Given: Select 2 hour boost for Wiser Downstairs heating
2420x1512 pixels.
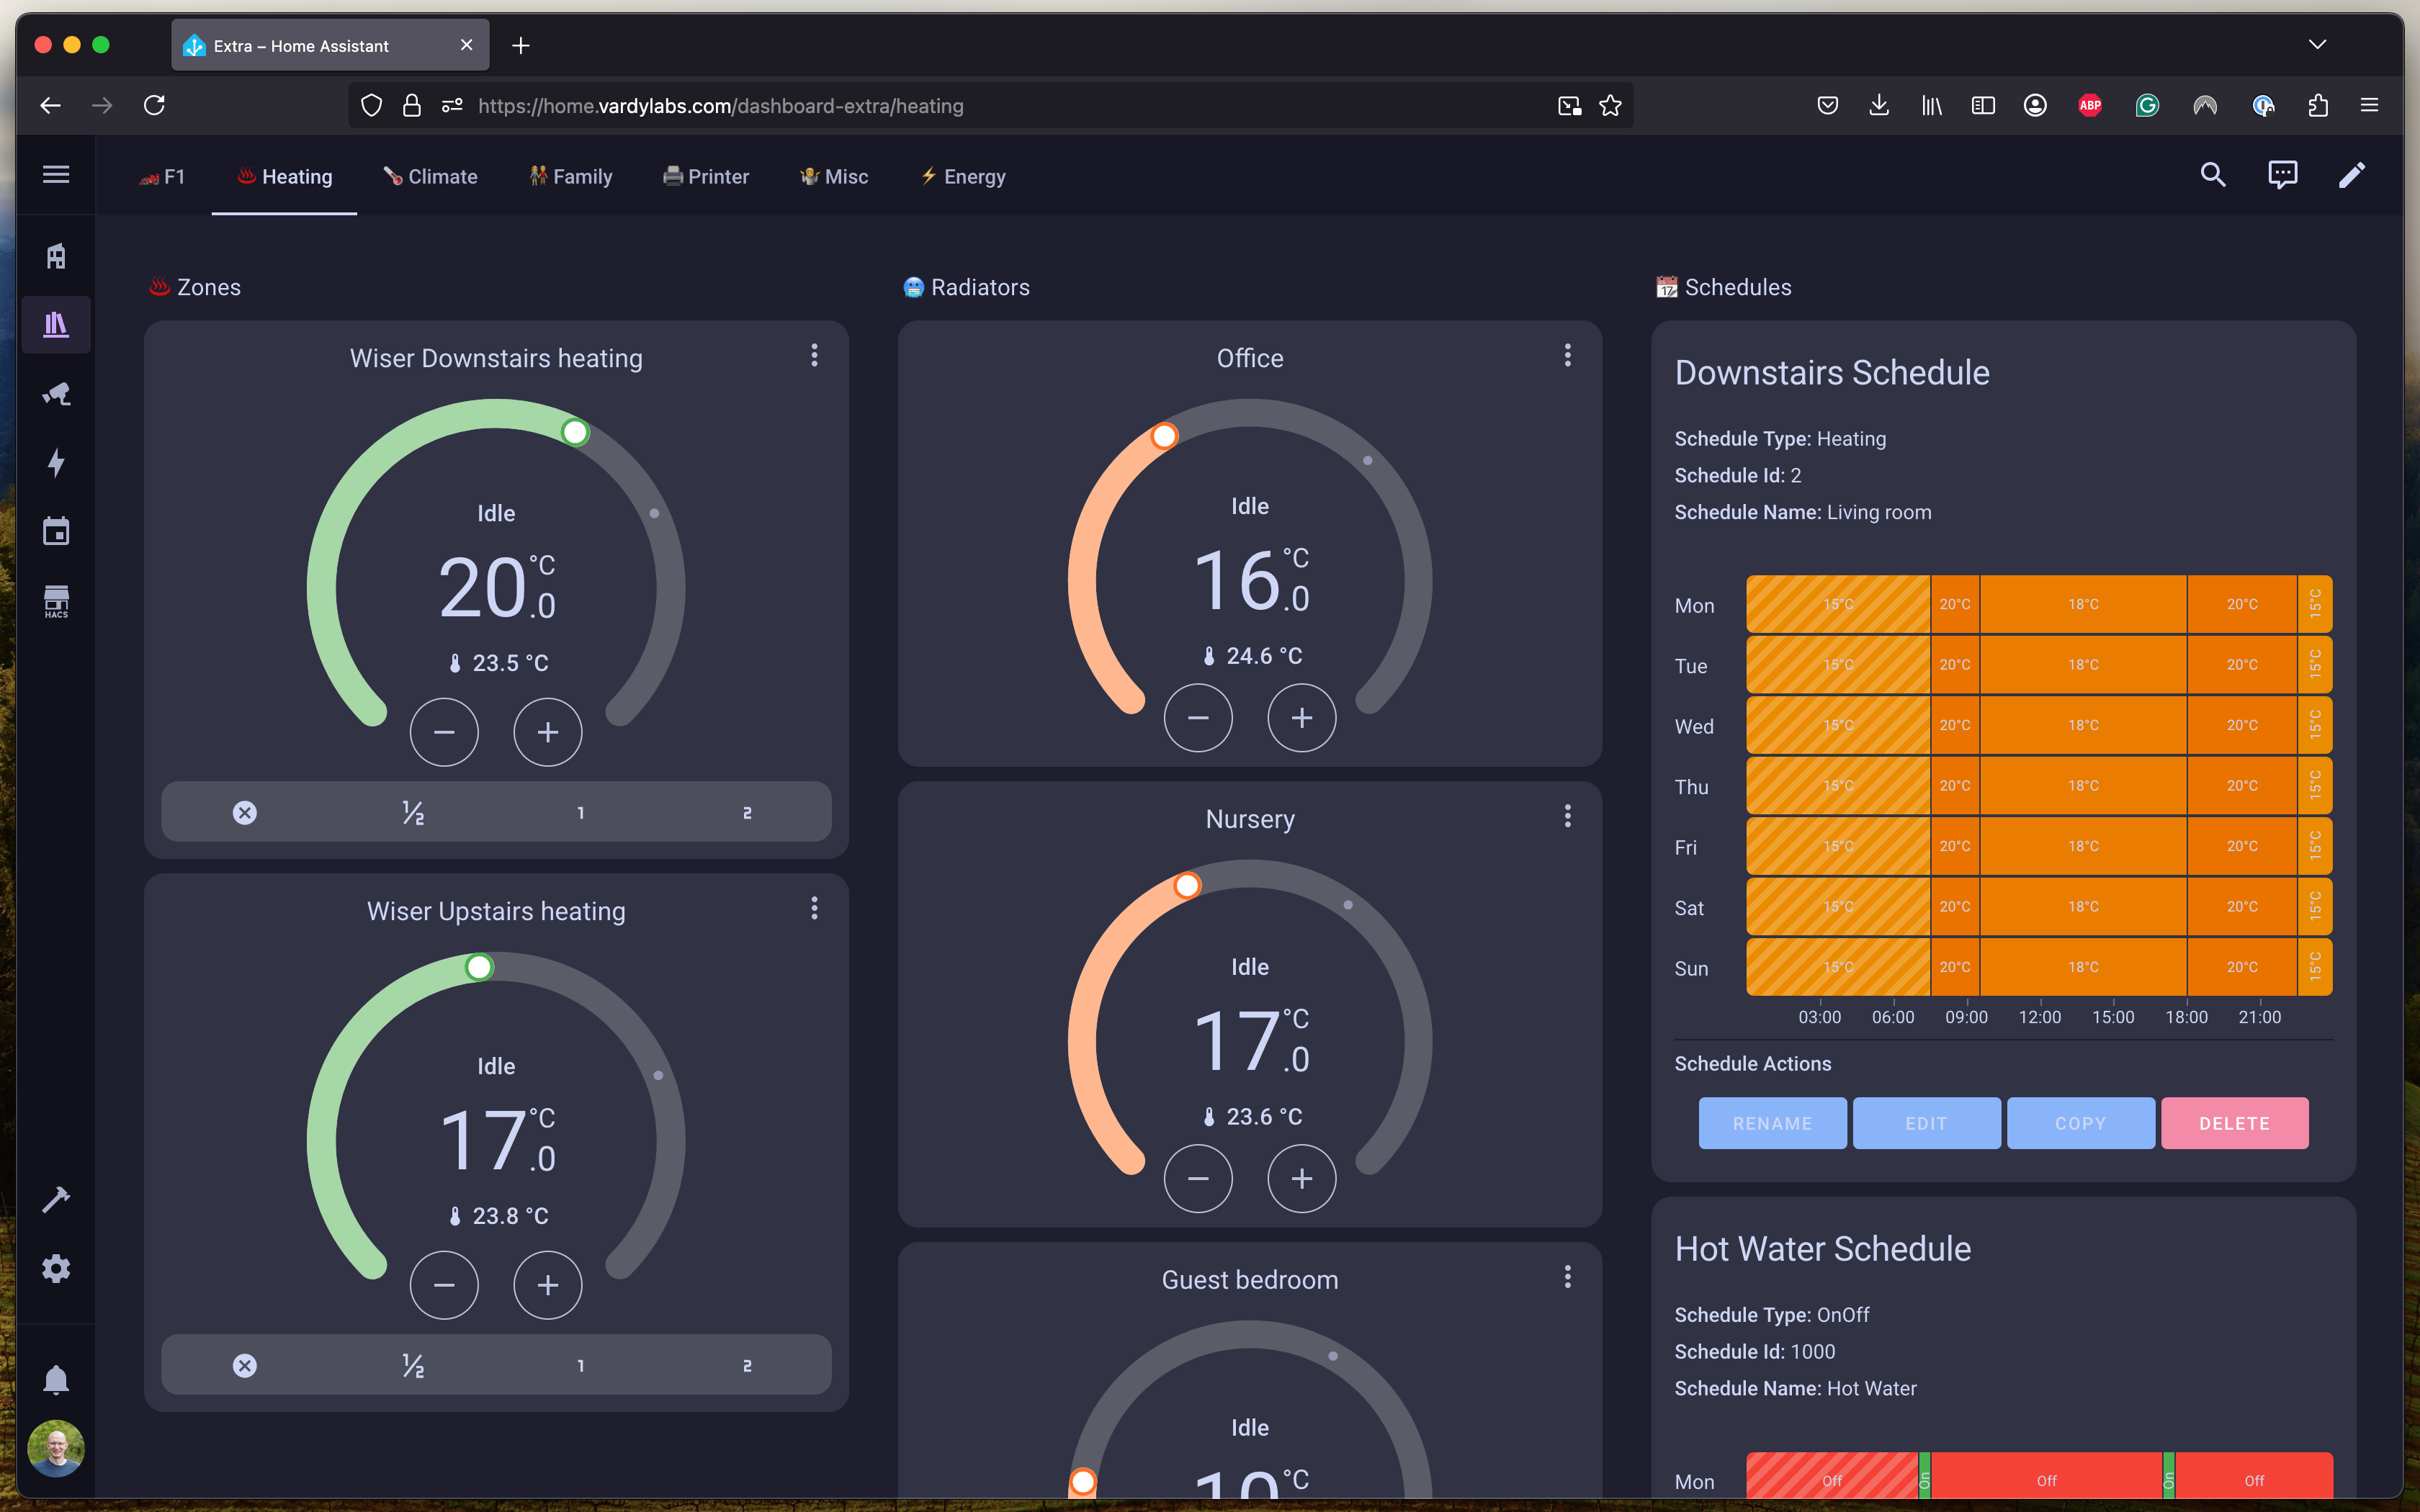Looking at the screenshot, I should click(747, 813).
